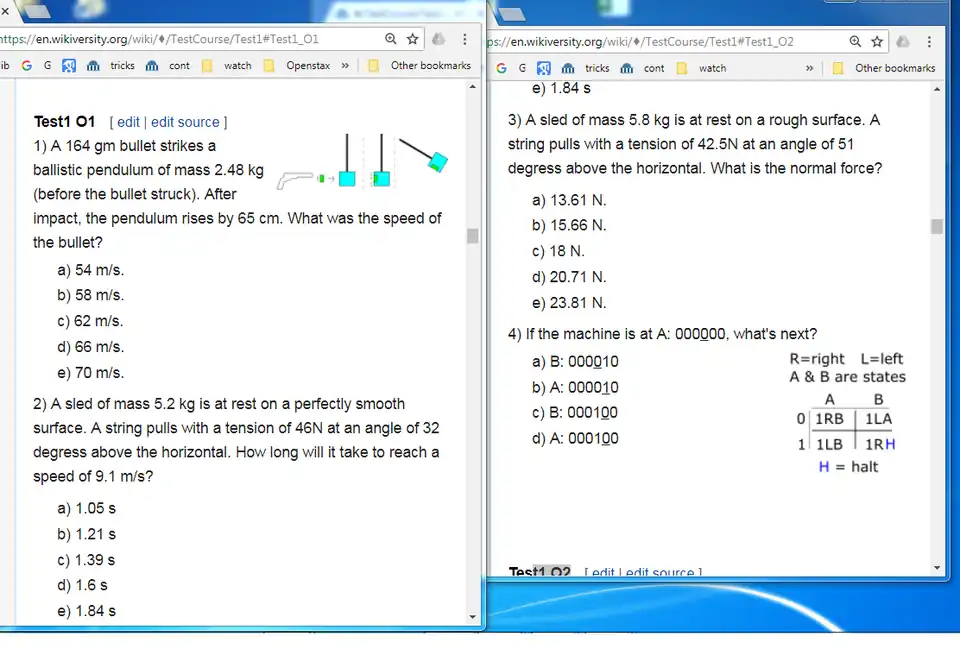Click zoom magnifier icon in right address bar
The height and width of the screenshot is (649, 960).
click(x=855, y=41)
